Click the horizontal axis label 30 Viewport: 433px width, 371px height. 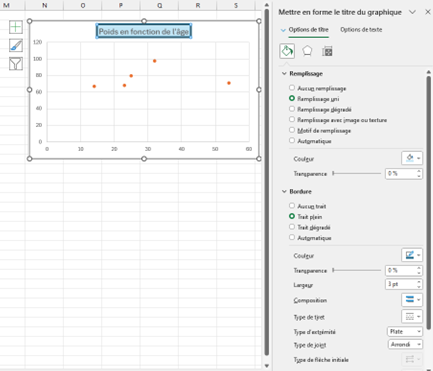click(x=148, y=149)
